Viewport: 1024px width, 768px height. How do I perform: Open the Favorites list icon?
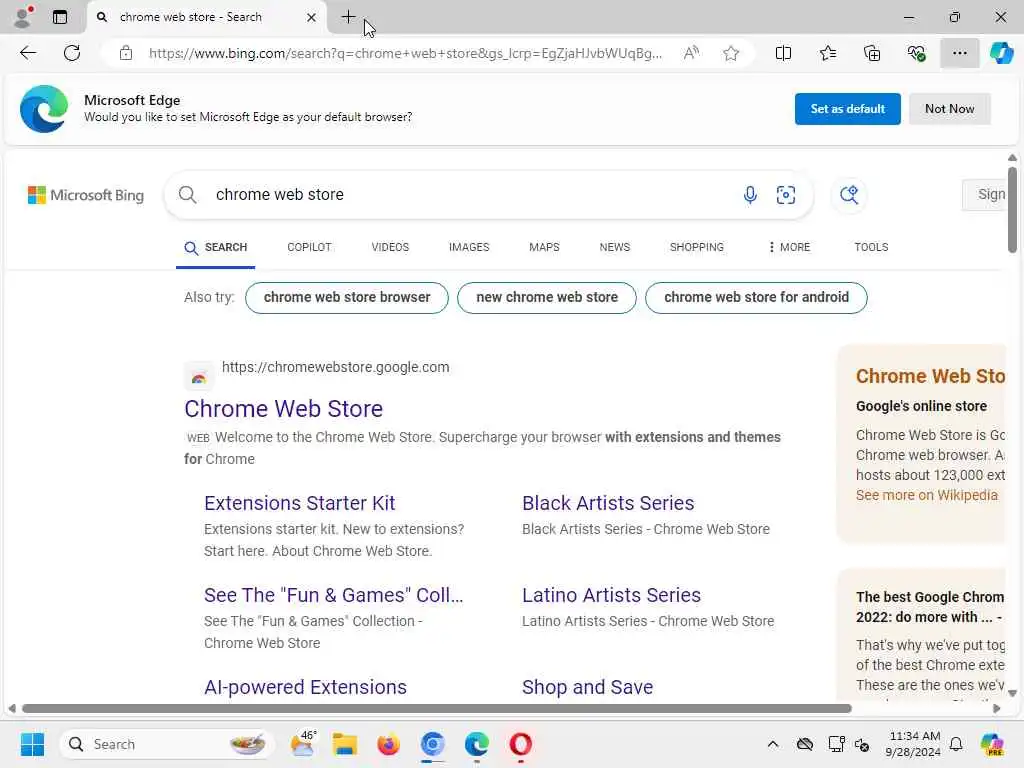tap(827, 53)
